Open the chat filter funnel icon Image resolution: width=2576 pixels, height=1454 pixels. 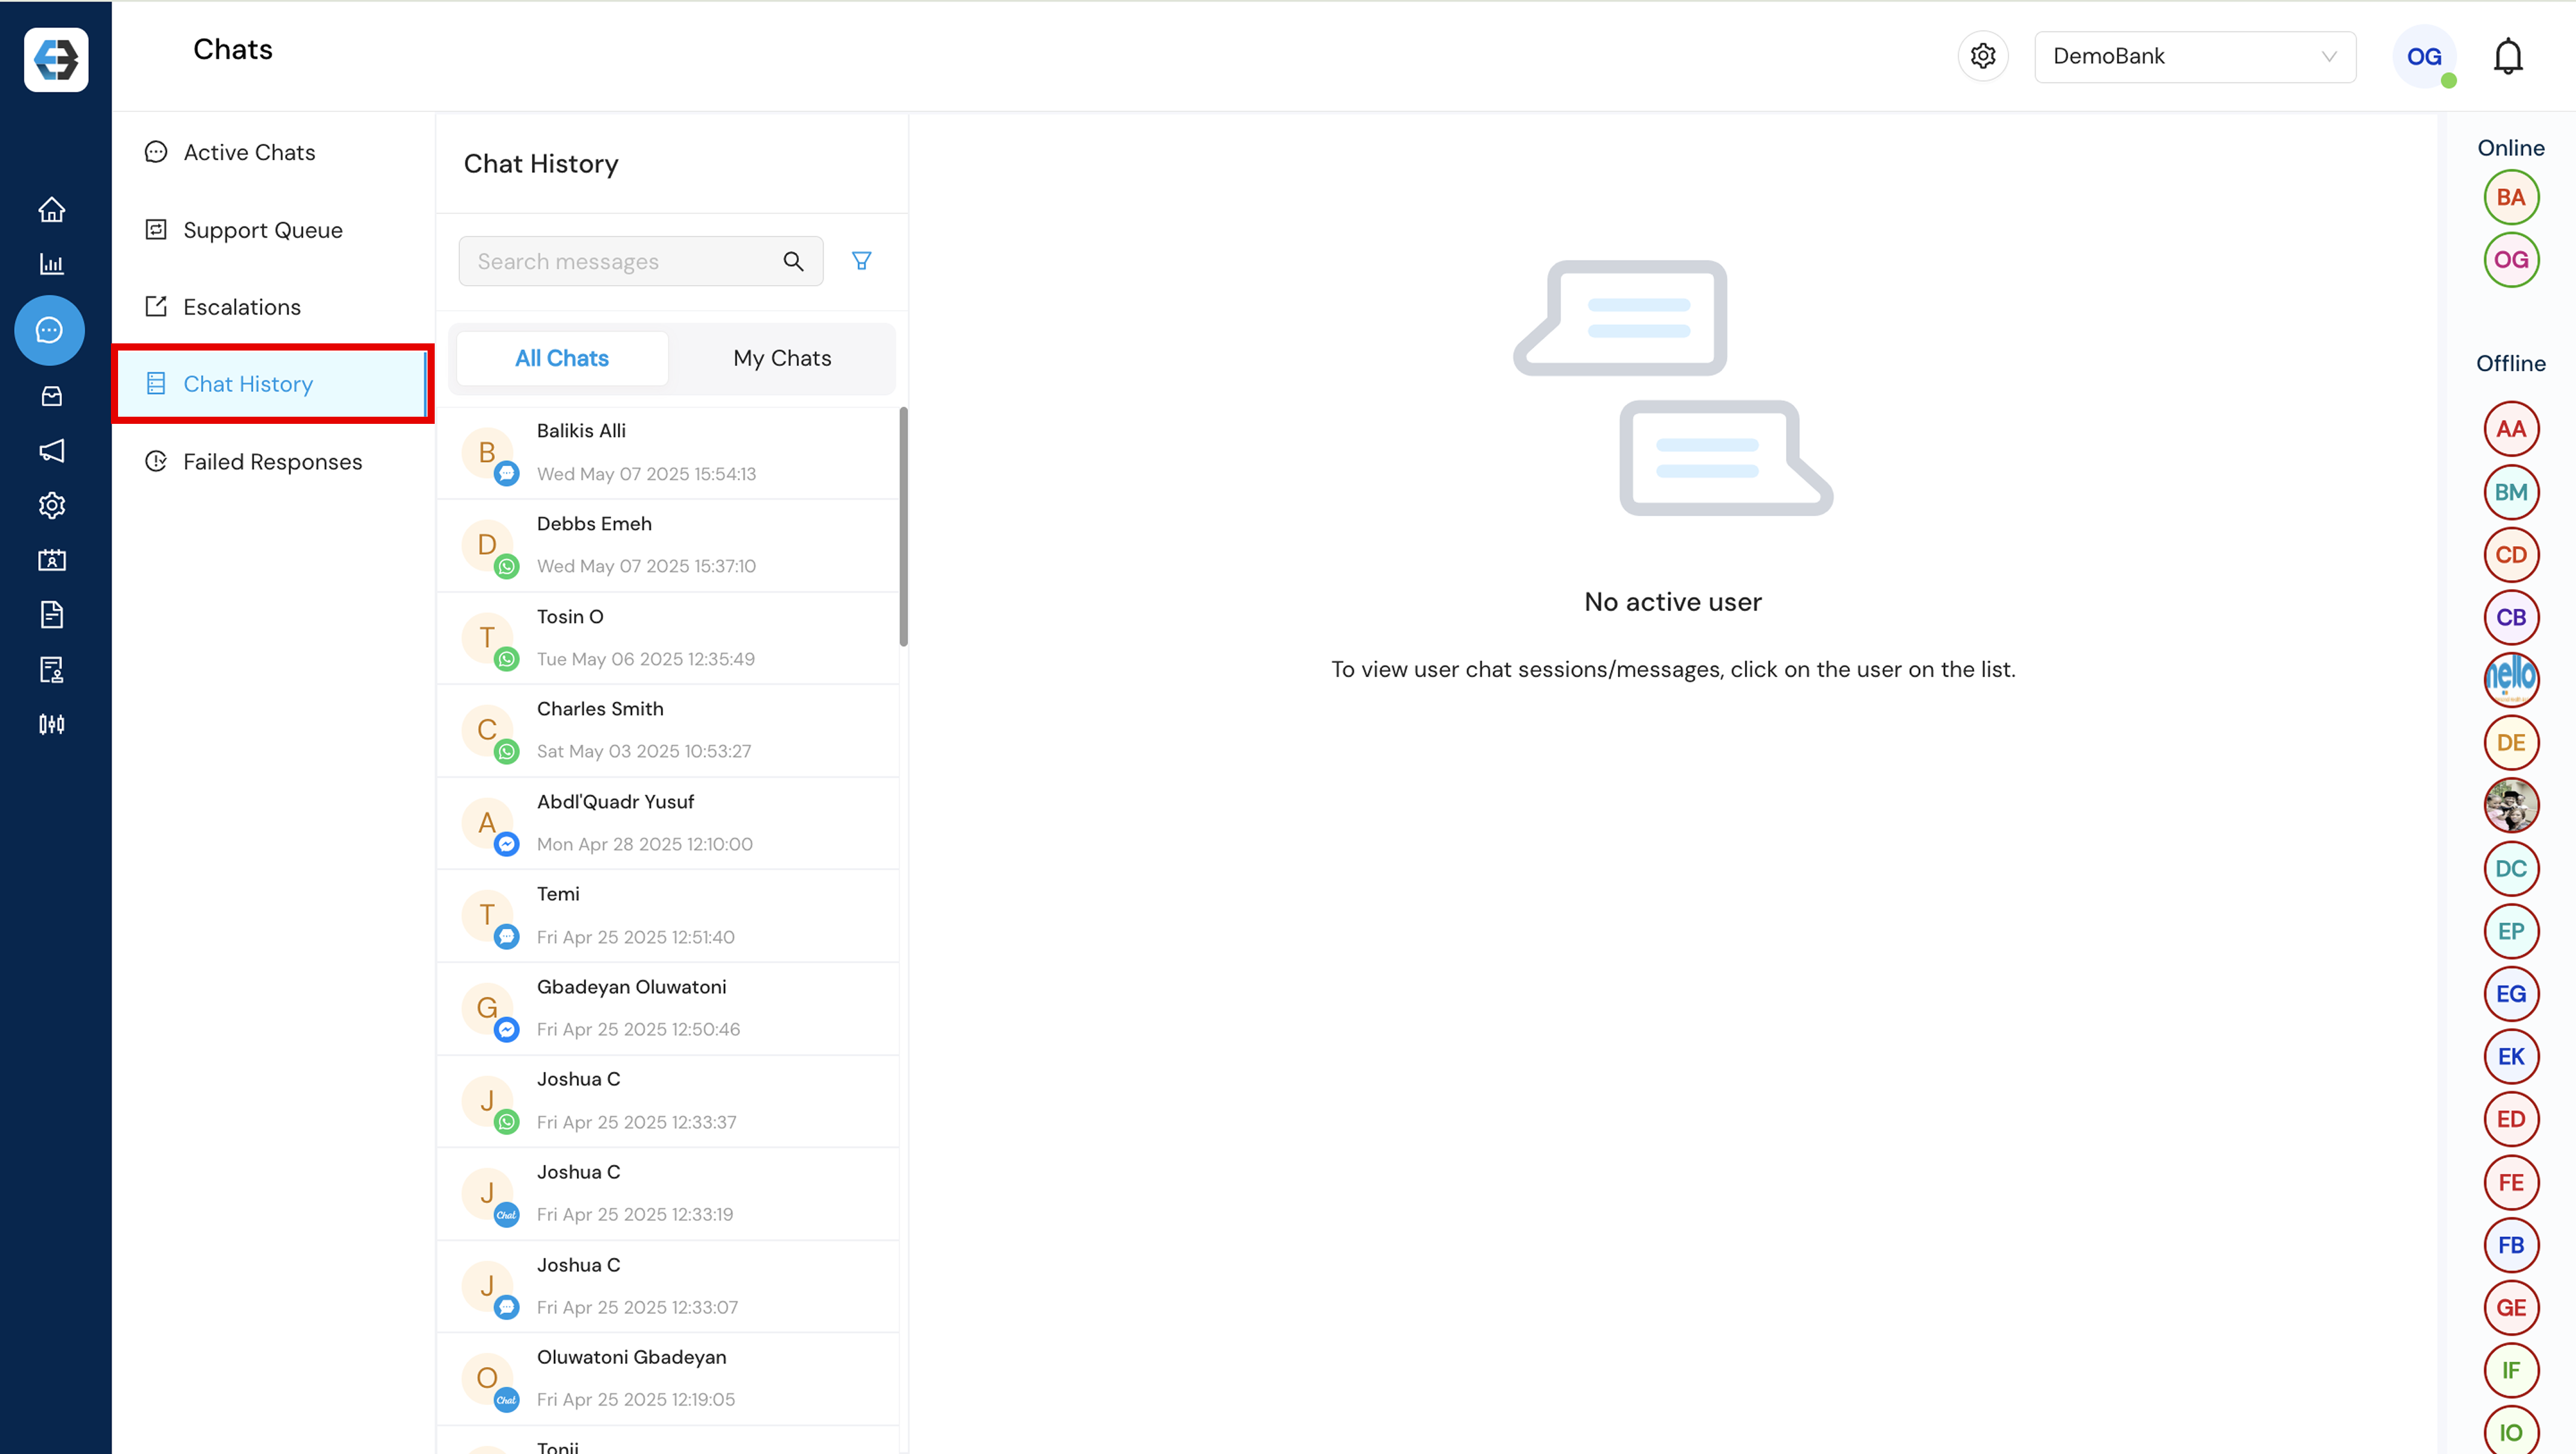coord(861,261)
